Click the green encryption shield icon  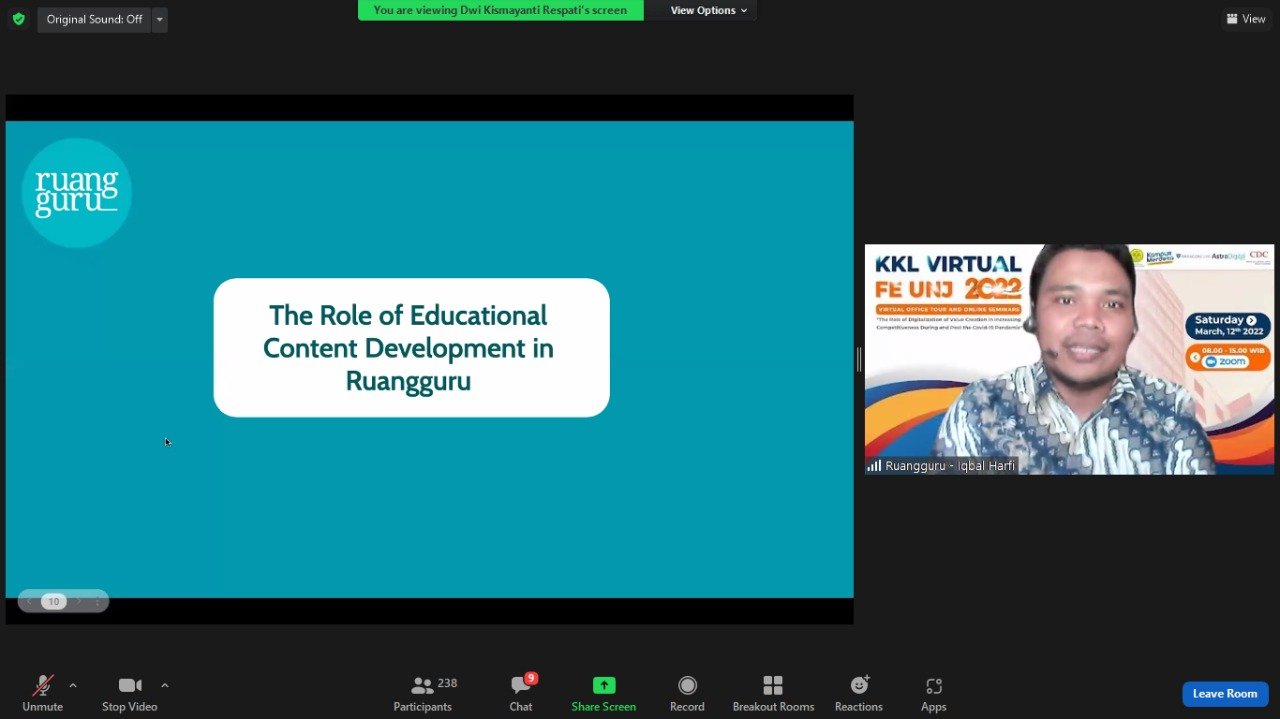pos(18,19)
